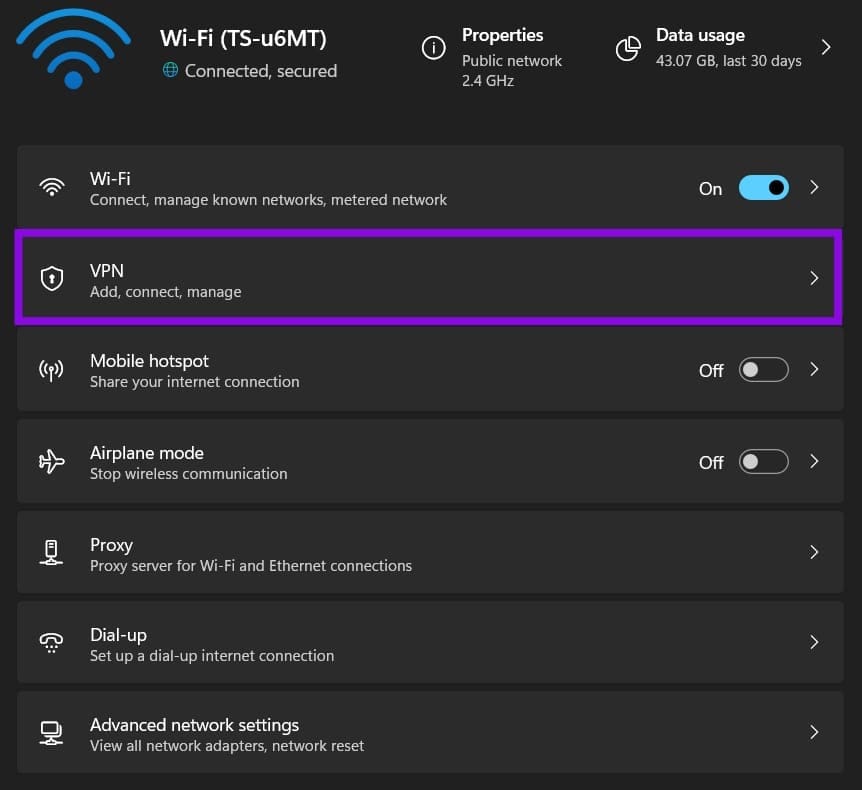Click the VPN shield icon
This screenshot has width=862, height=790.
coord(52,278)
